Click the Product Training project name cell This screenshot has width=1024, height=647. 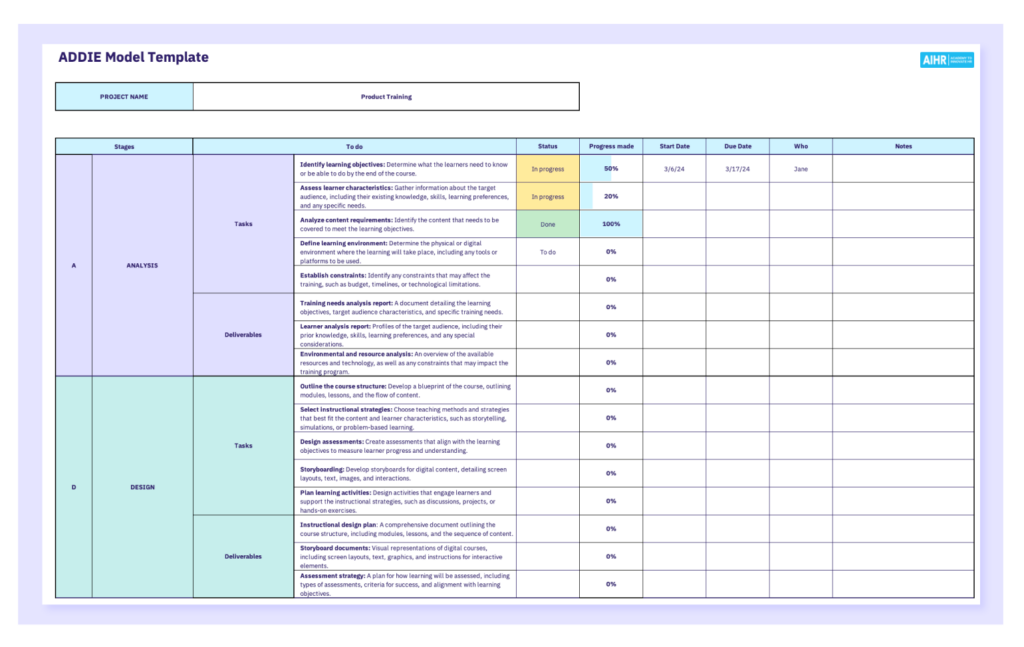[387, 96]
